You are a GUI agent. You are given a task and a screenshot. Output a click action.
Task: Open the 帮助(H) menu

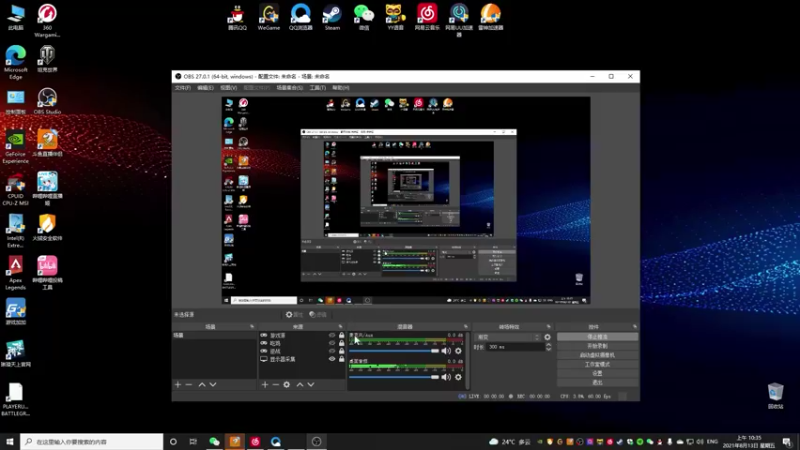point(341,88)
